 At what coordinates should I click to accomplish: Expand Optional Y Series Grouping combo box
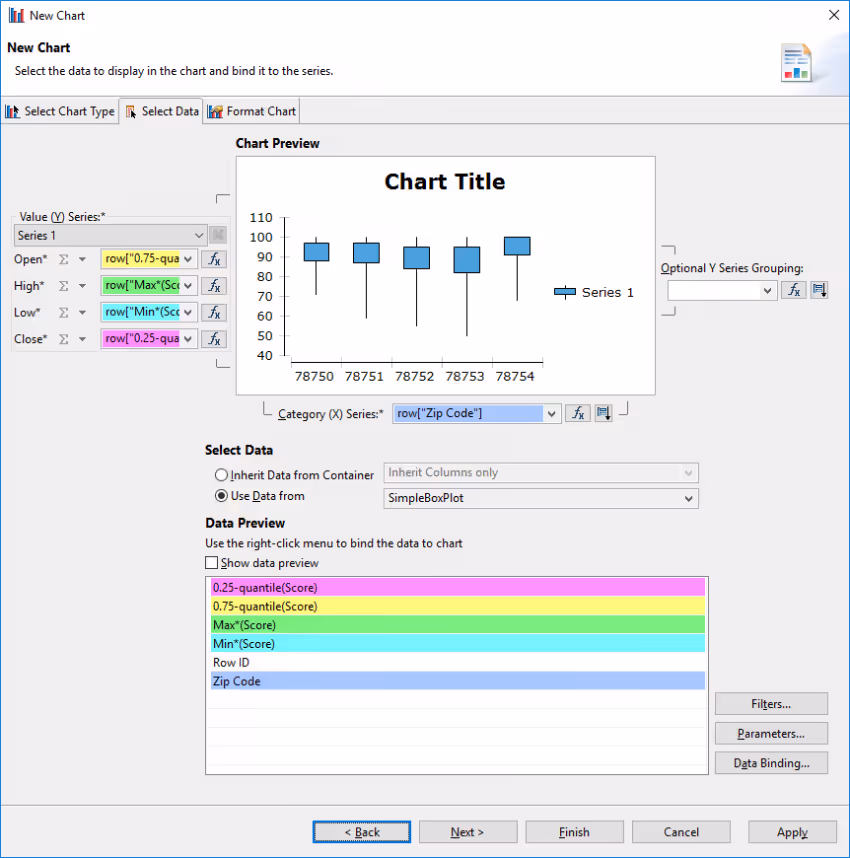pos(767,290)
